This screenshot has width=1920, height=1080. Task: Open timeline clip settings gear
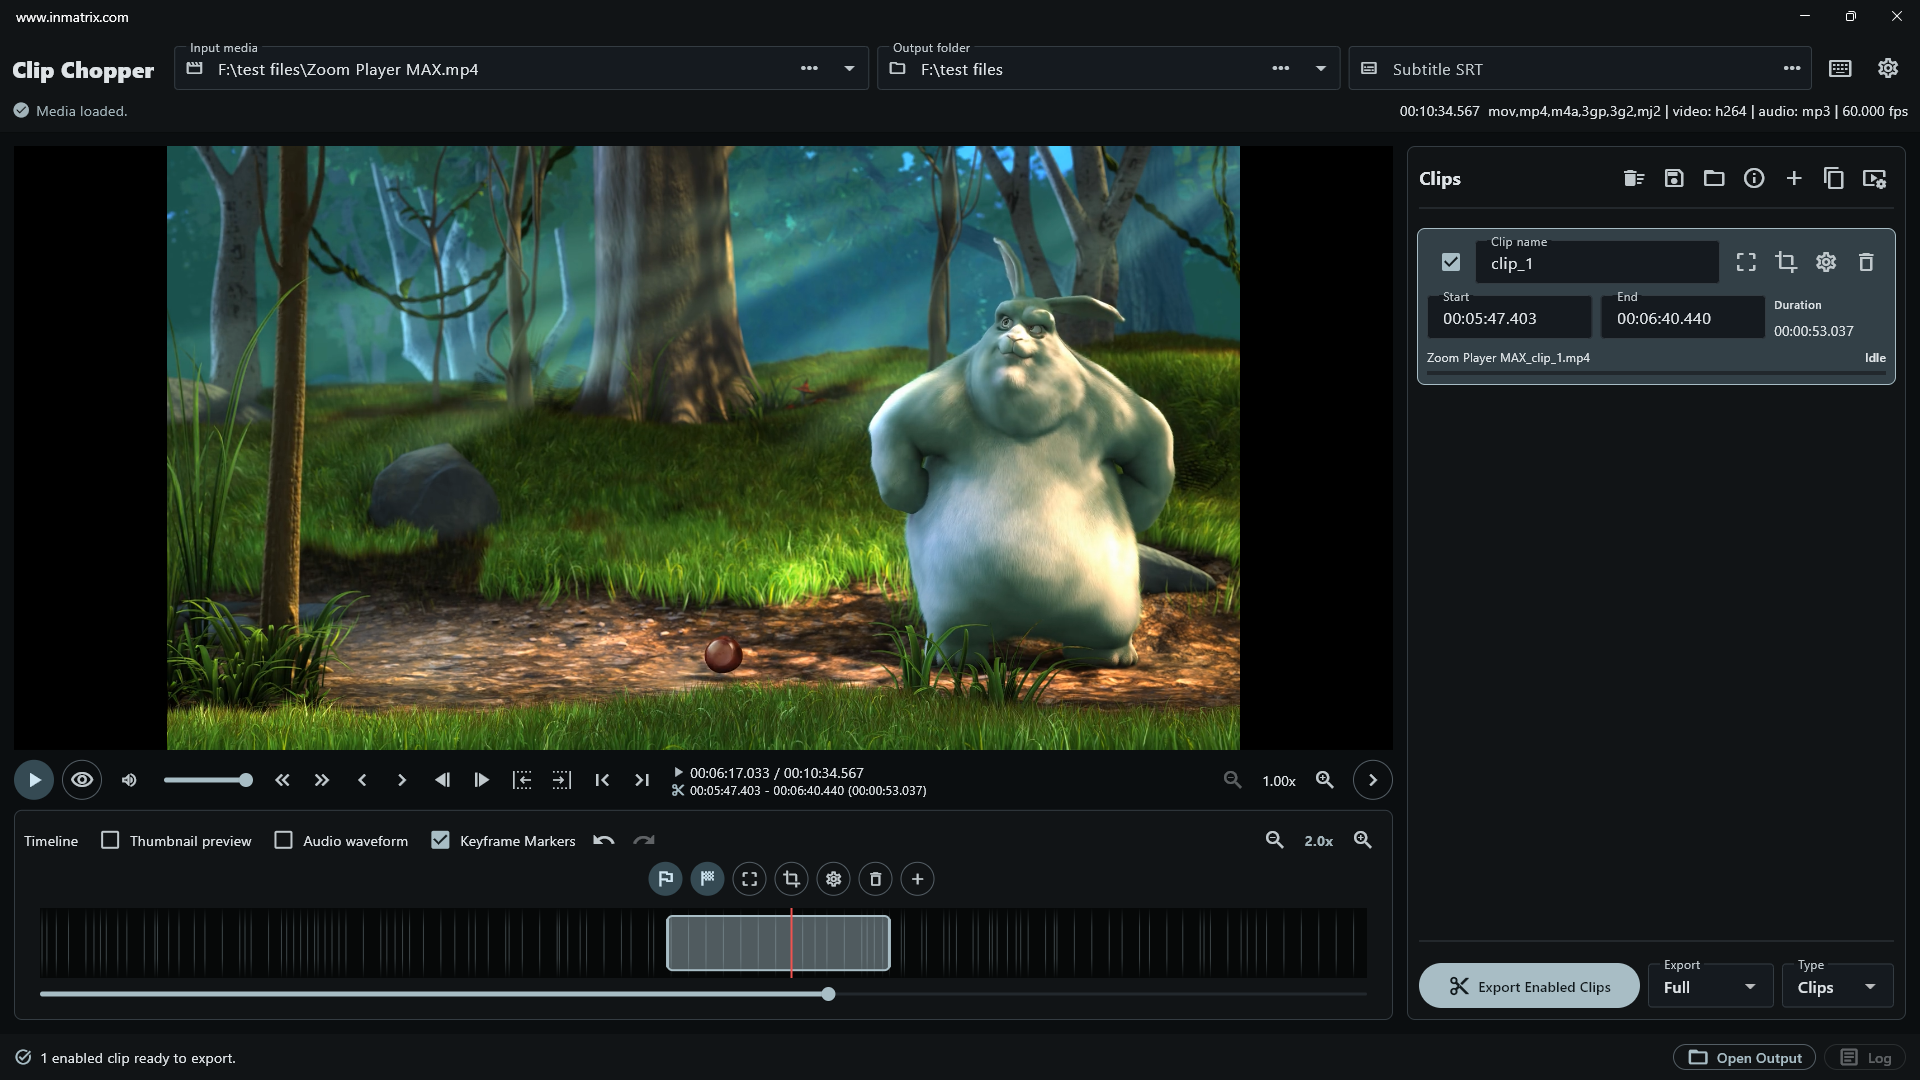[834, 879]
